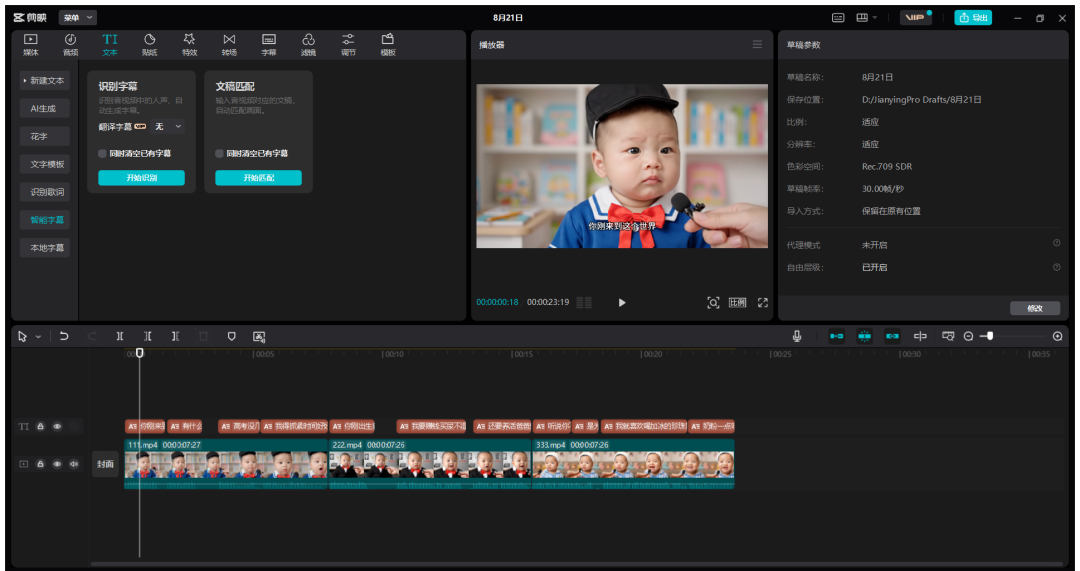Click the microphone record icon
This screenshot has height=571, width=1080.
797,337
